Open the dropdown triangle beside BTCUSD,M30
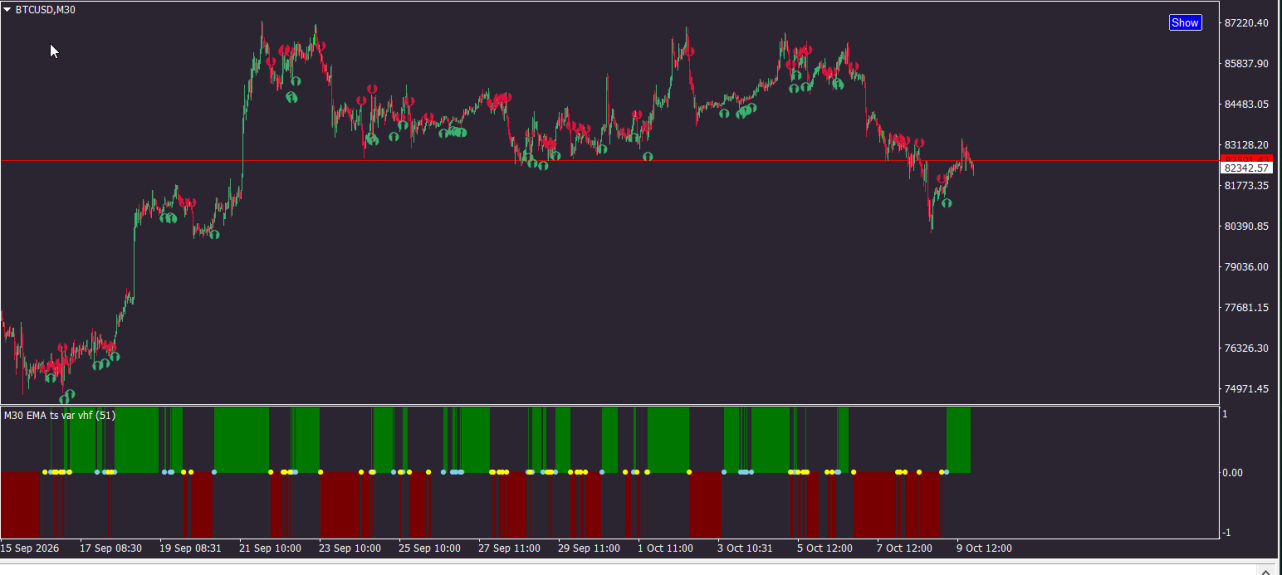This screenshot has height=575, width=1282. coord(8,10)
